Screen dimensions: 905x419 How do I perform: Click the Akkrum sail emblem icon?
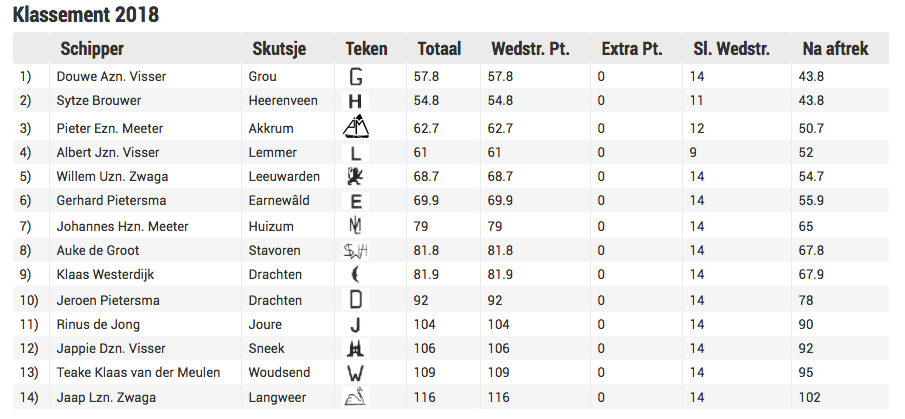click(356, 127)
